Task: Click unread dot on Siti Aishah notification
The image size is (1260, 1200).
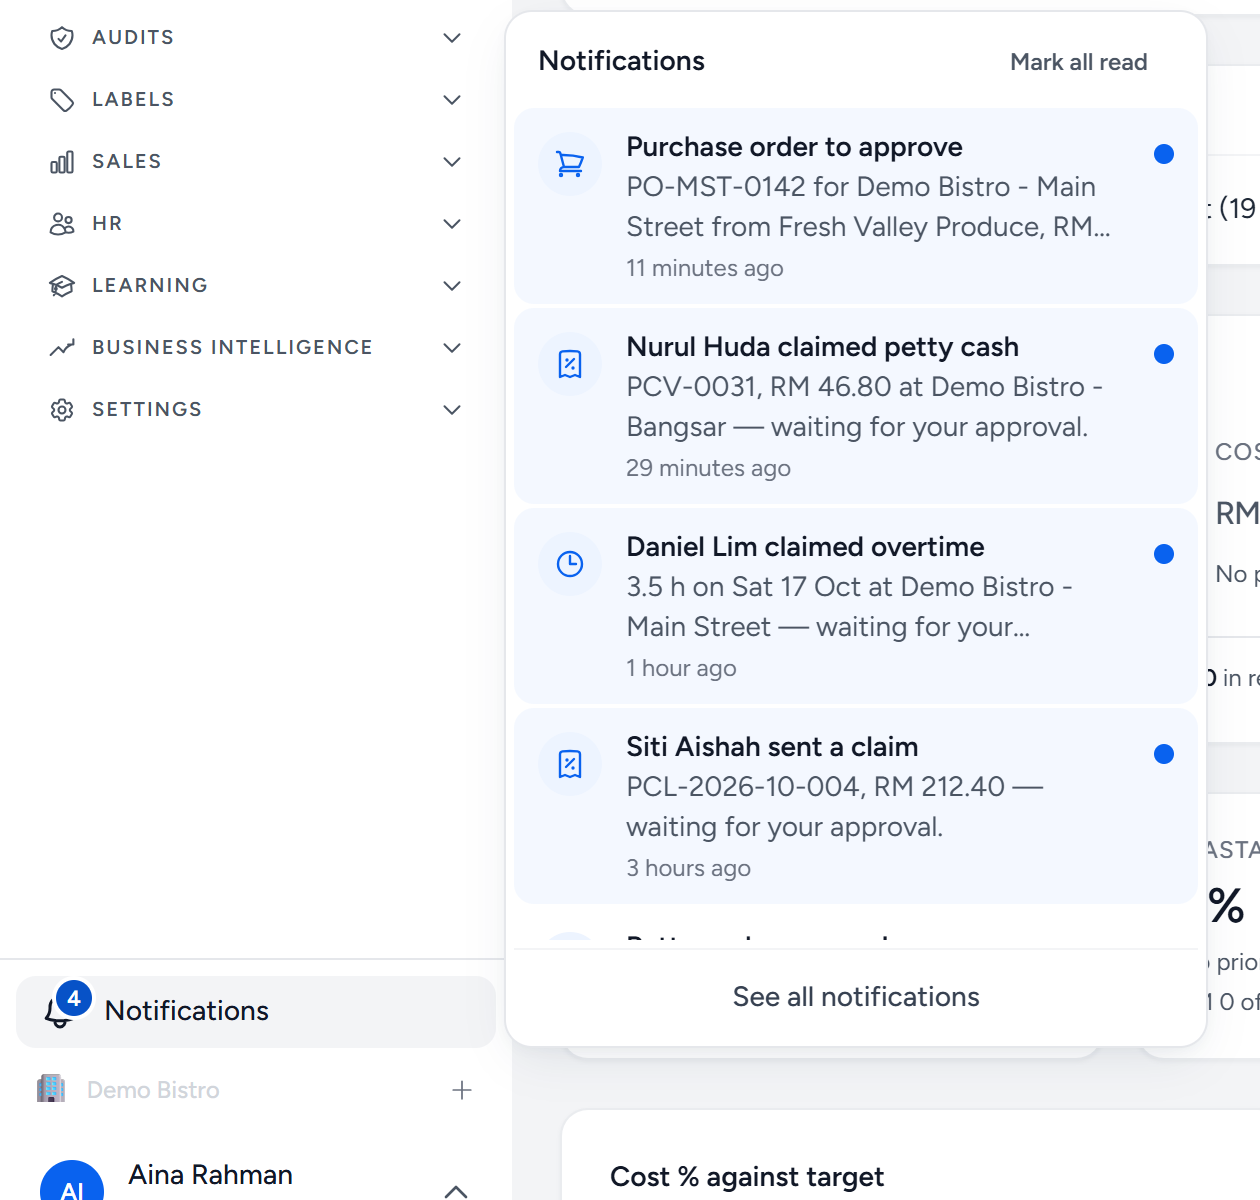Action: (1164, 754)
